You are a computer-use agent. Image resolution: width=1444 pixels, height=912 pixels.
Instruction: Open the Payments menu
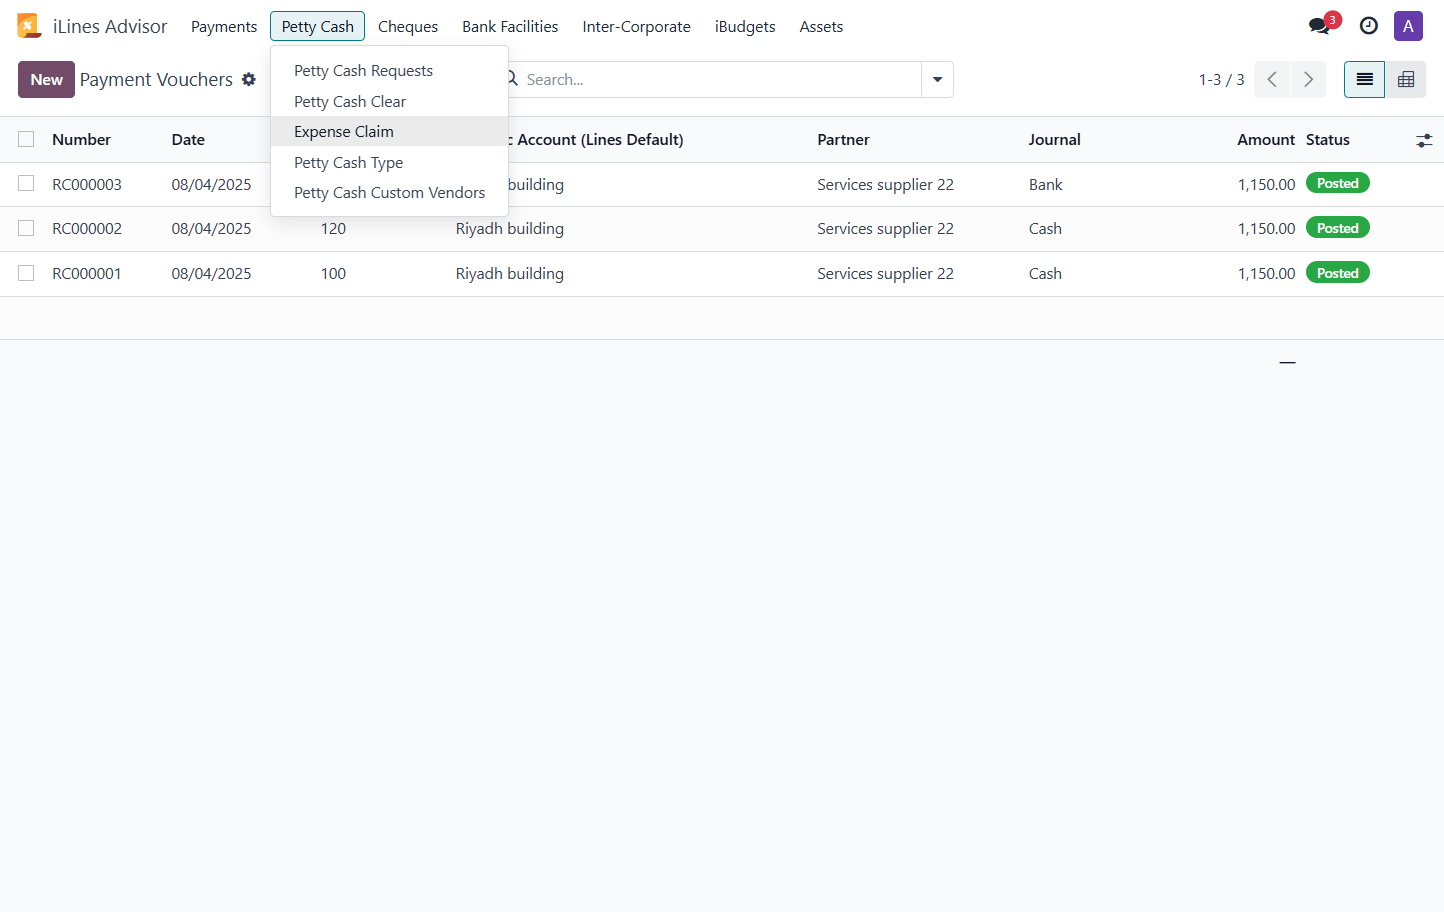pyautogui.click(x=224, y=26)
